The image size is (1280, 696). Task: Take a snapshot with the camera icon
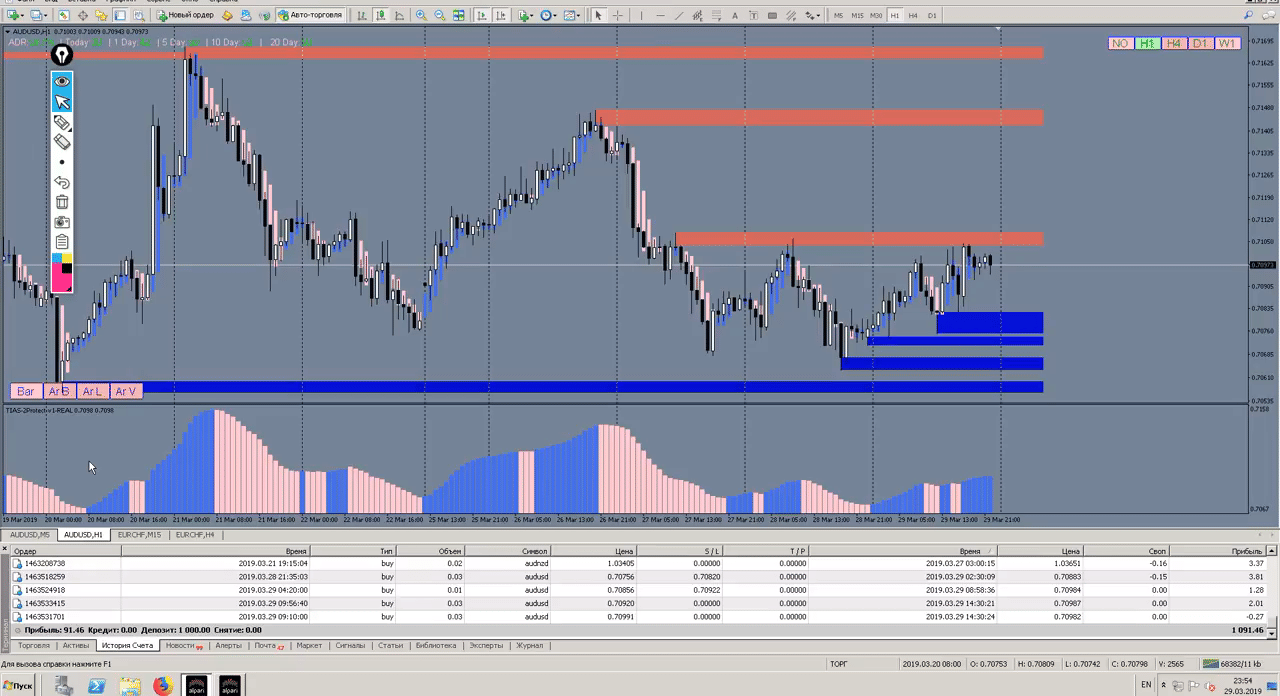62,222
